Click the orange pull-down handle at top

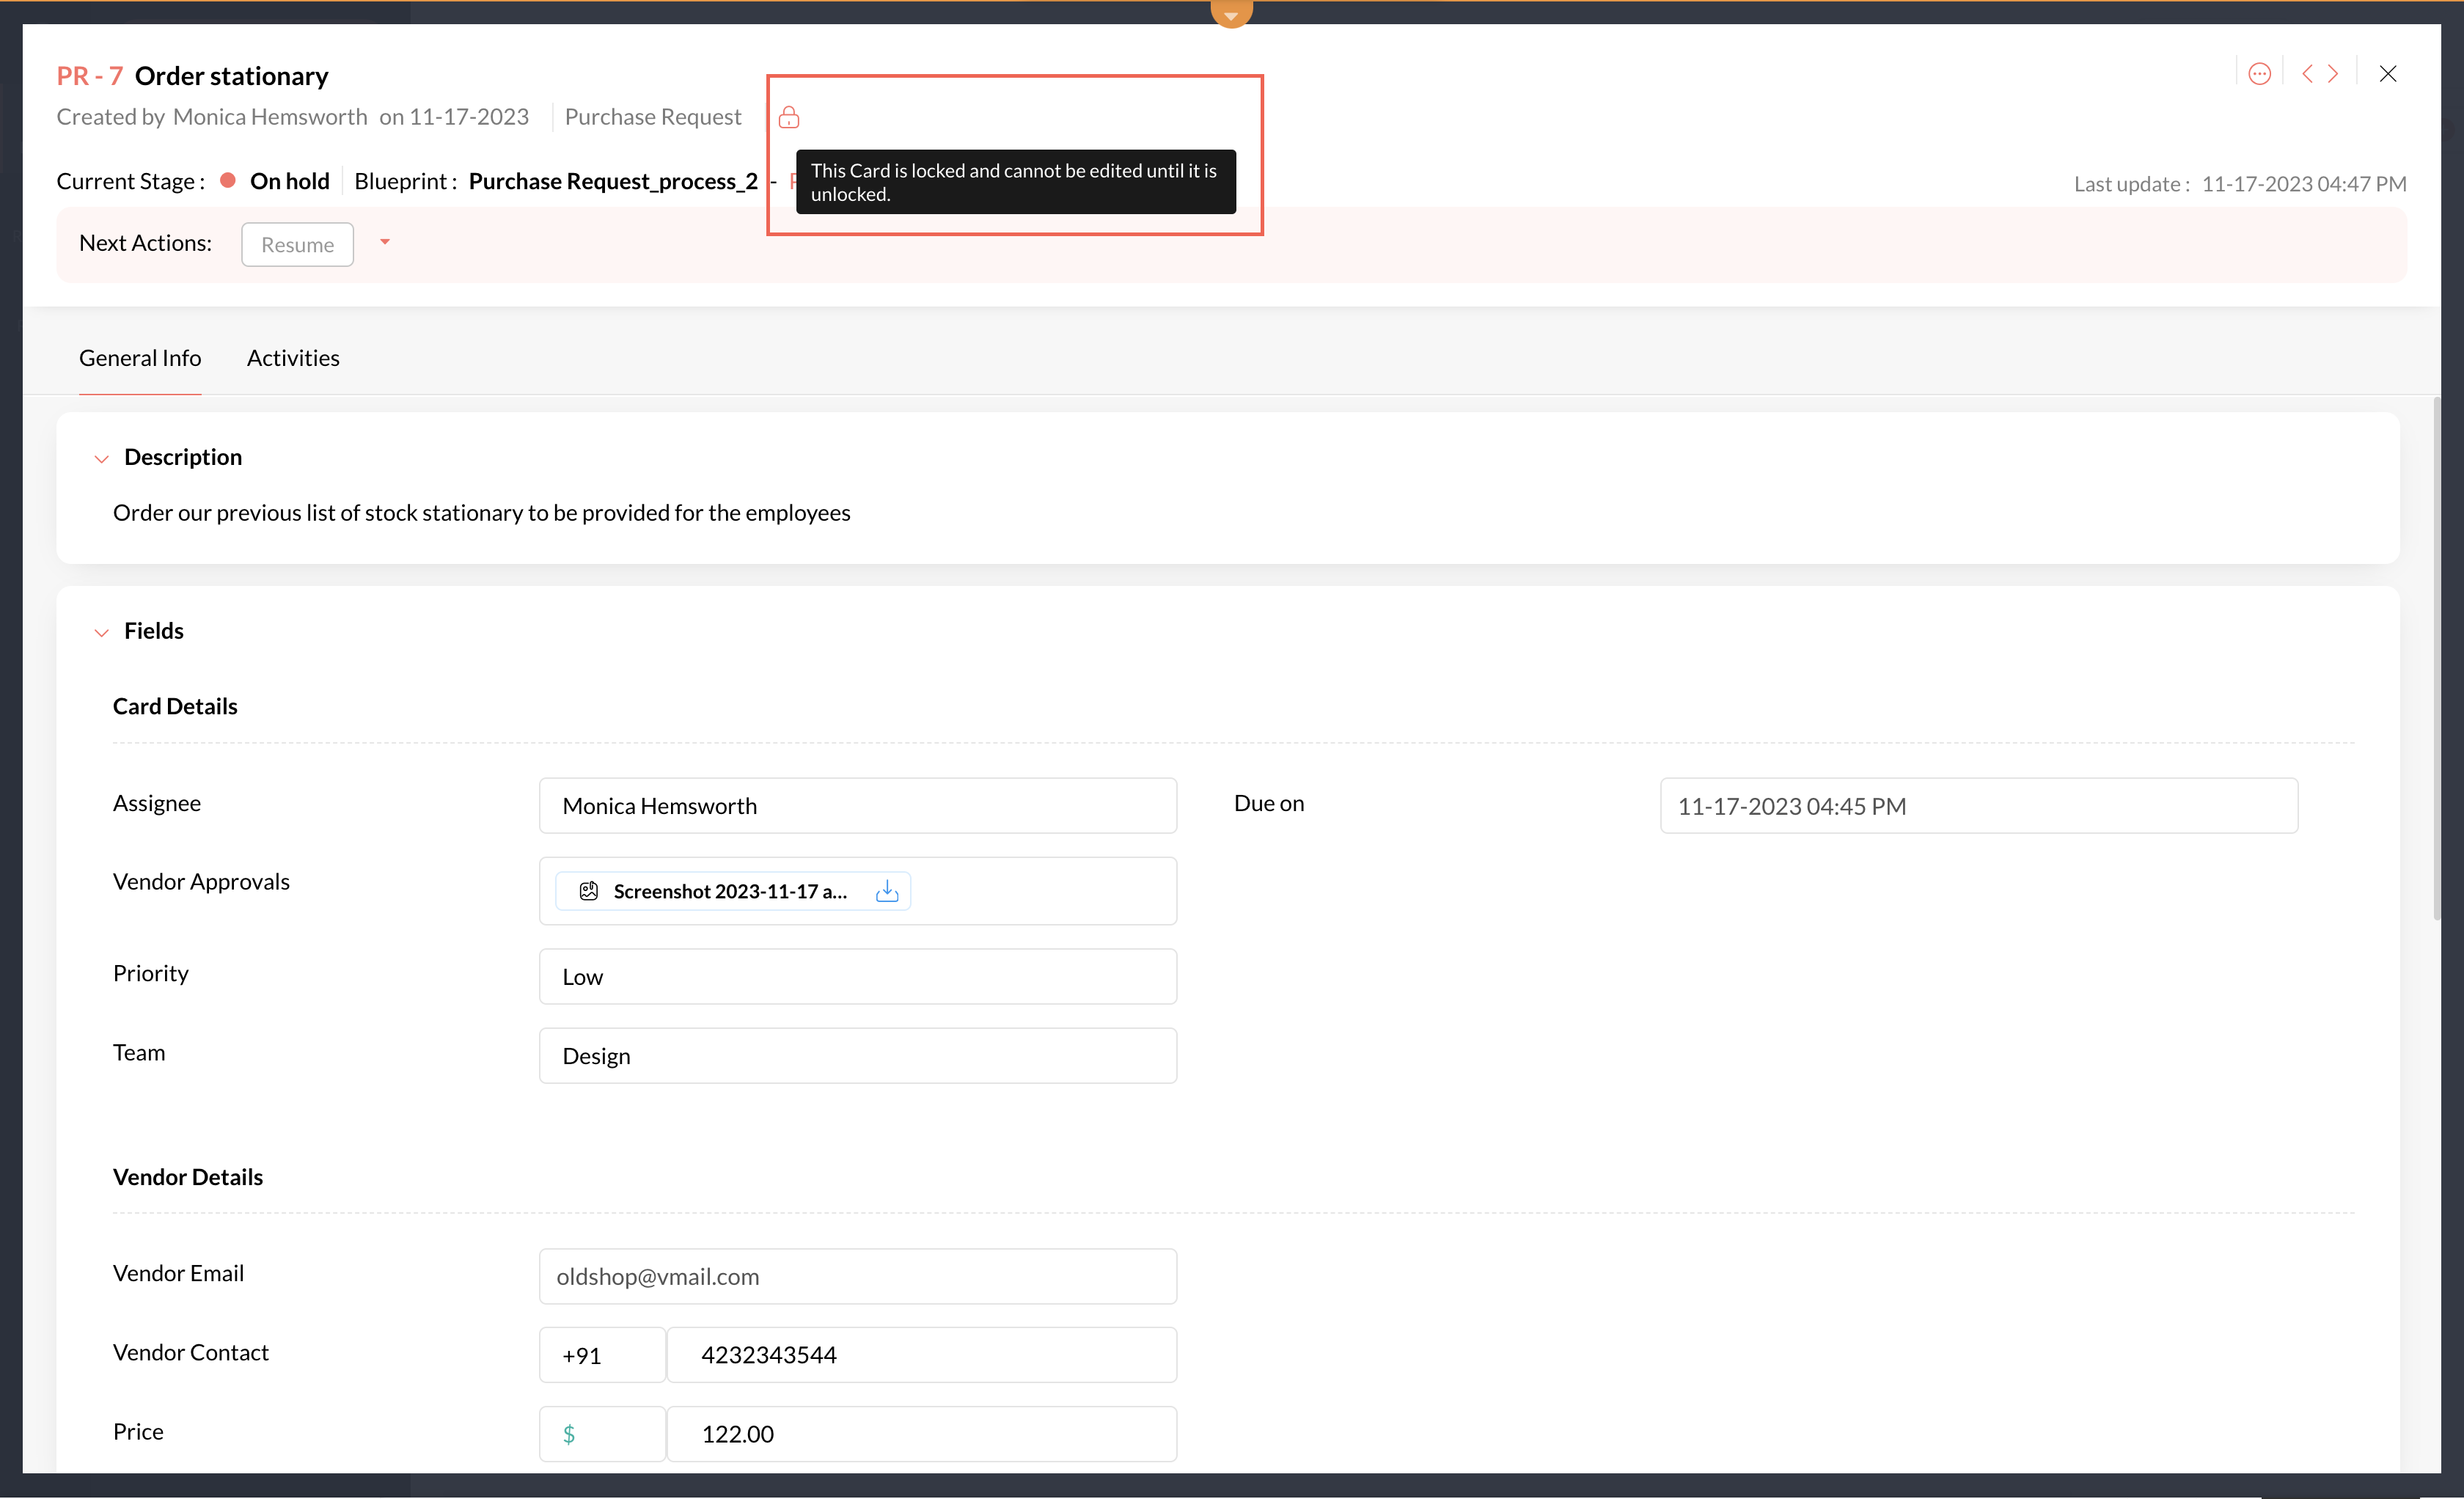pos(1231,13)
